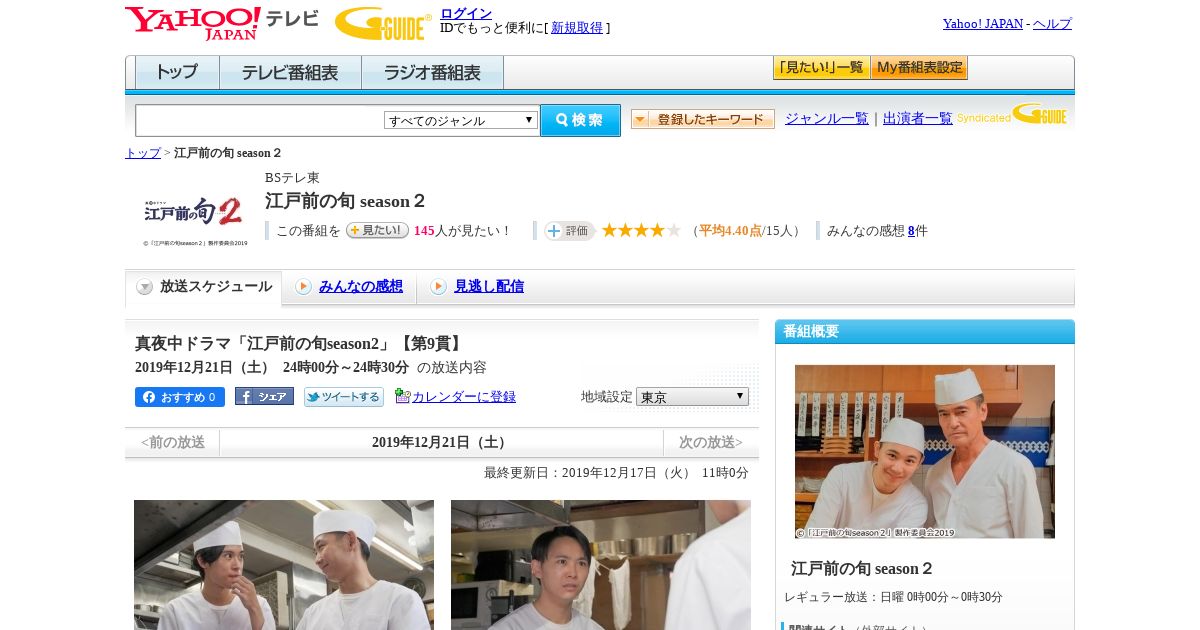Image resolution: width=1200 pixels, height=630 pixels.
Task: Open the 地域設定 東京 dropdown
Action: pyautogui.click(x=692, y=397)
